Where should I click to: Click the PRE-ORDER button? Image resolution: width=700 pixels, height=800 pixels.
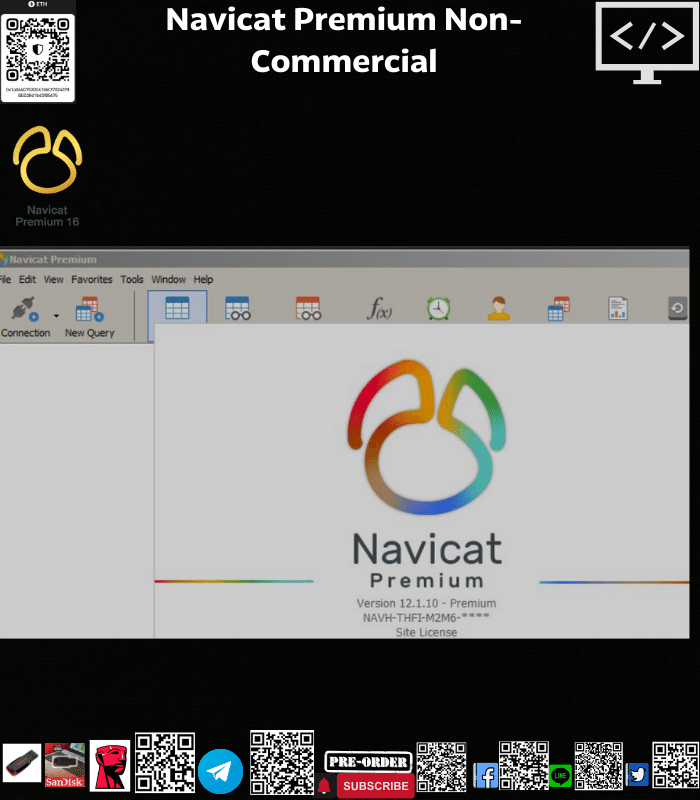368,762
